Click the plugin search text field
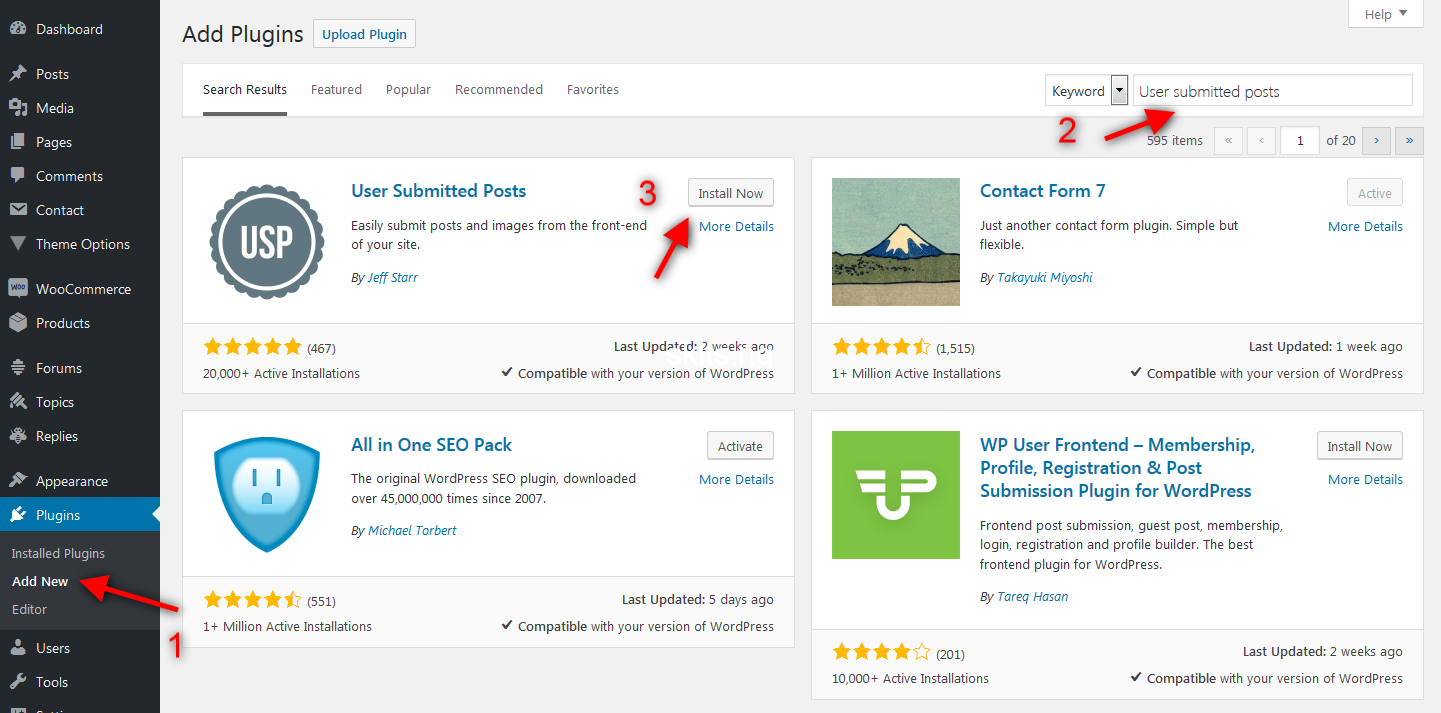 click(1272, 91)
